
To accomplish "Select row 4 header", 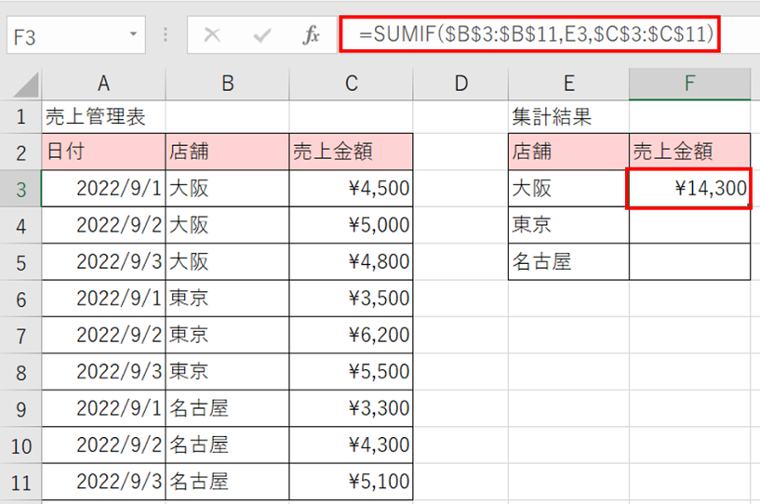I will pos(21,225).
